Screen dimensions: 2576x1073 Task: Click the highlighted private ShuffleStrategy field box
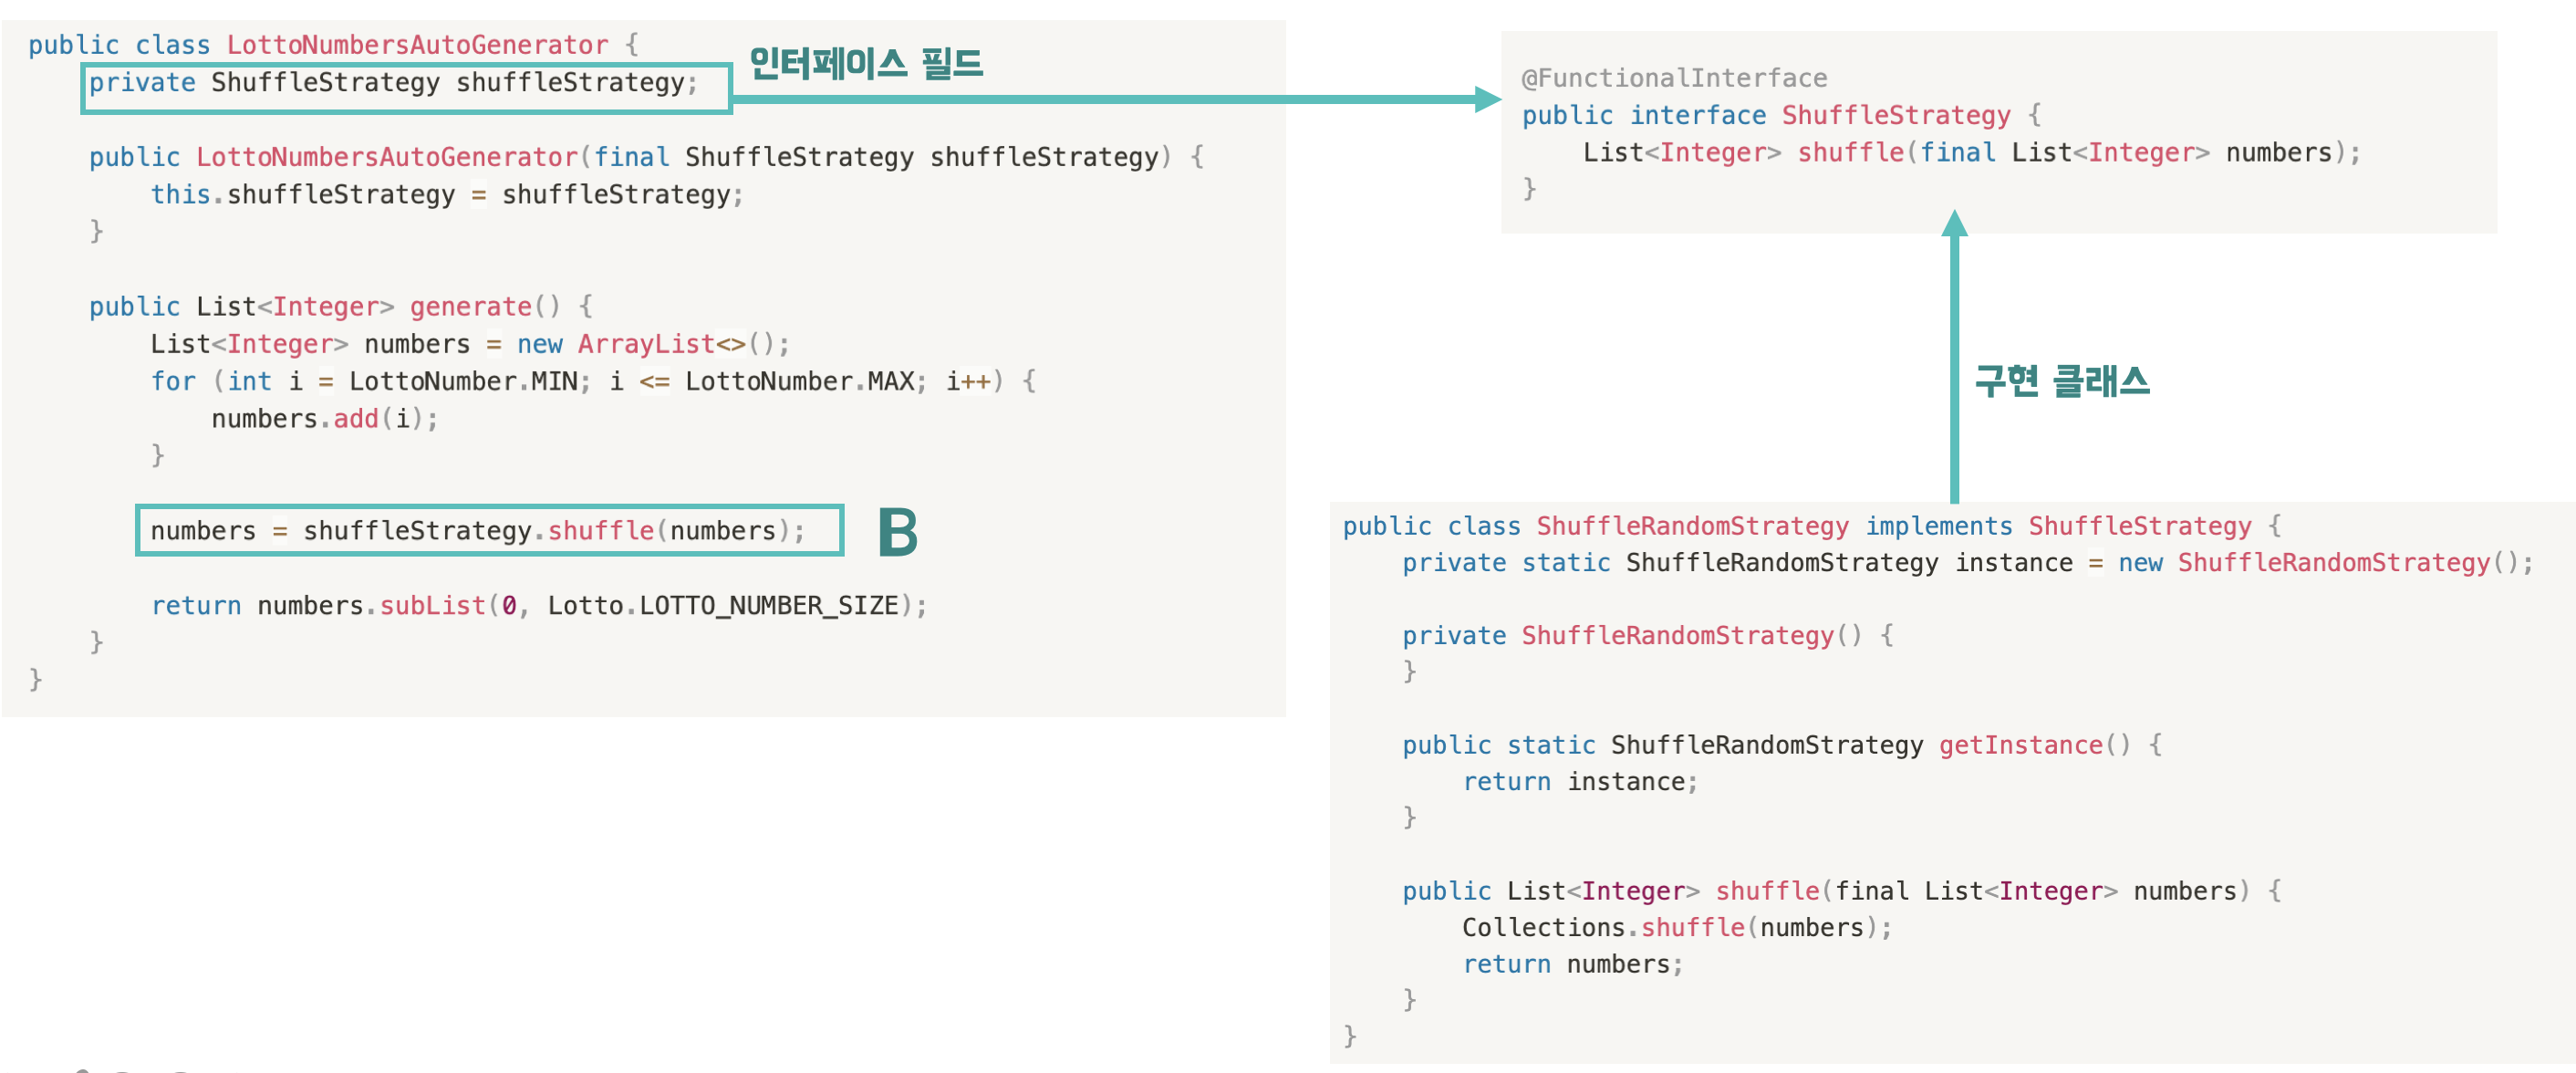pyautogui.click(x=405, y=88)
